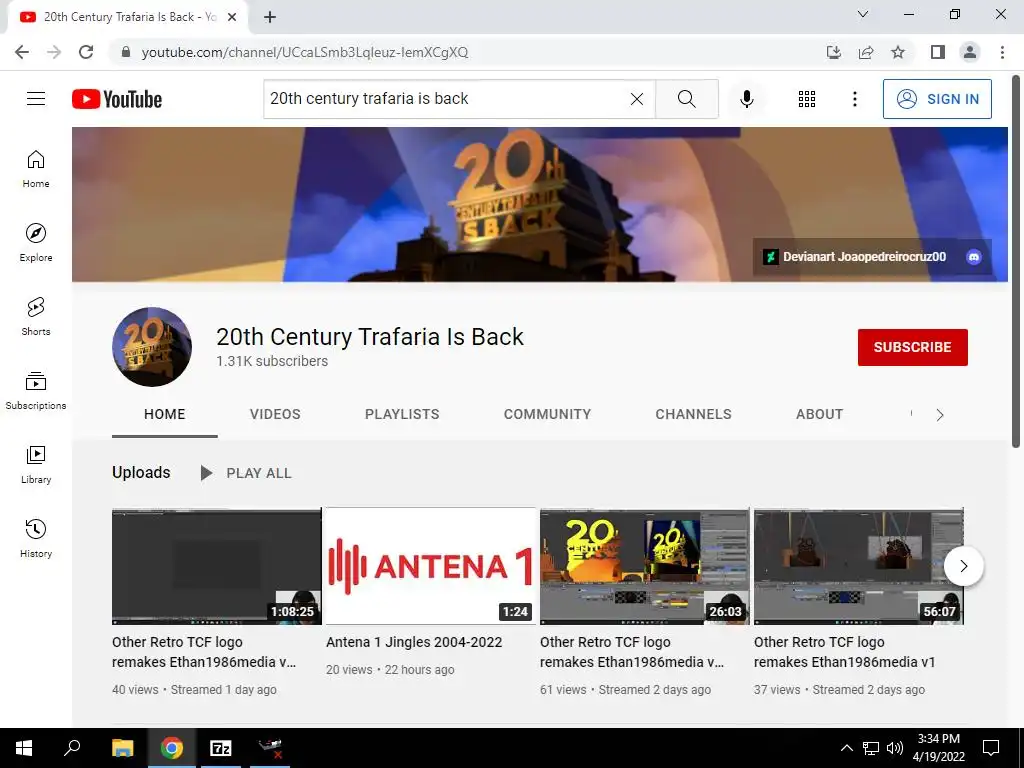This screenshot has width=1024, height=768.
Task: Click the YouTube logo
Action: click(117, 99)
